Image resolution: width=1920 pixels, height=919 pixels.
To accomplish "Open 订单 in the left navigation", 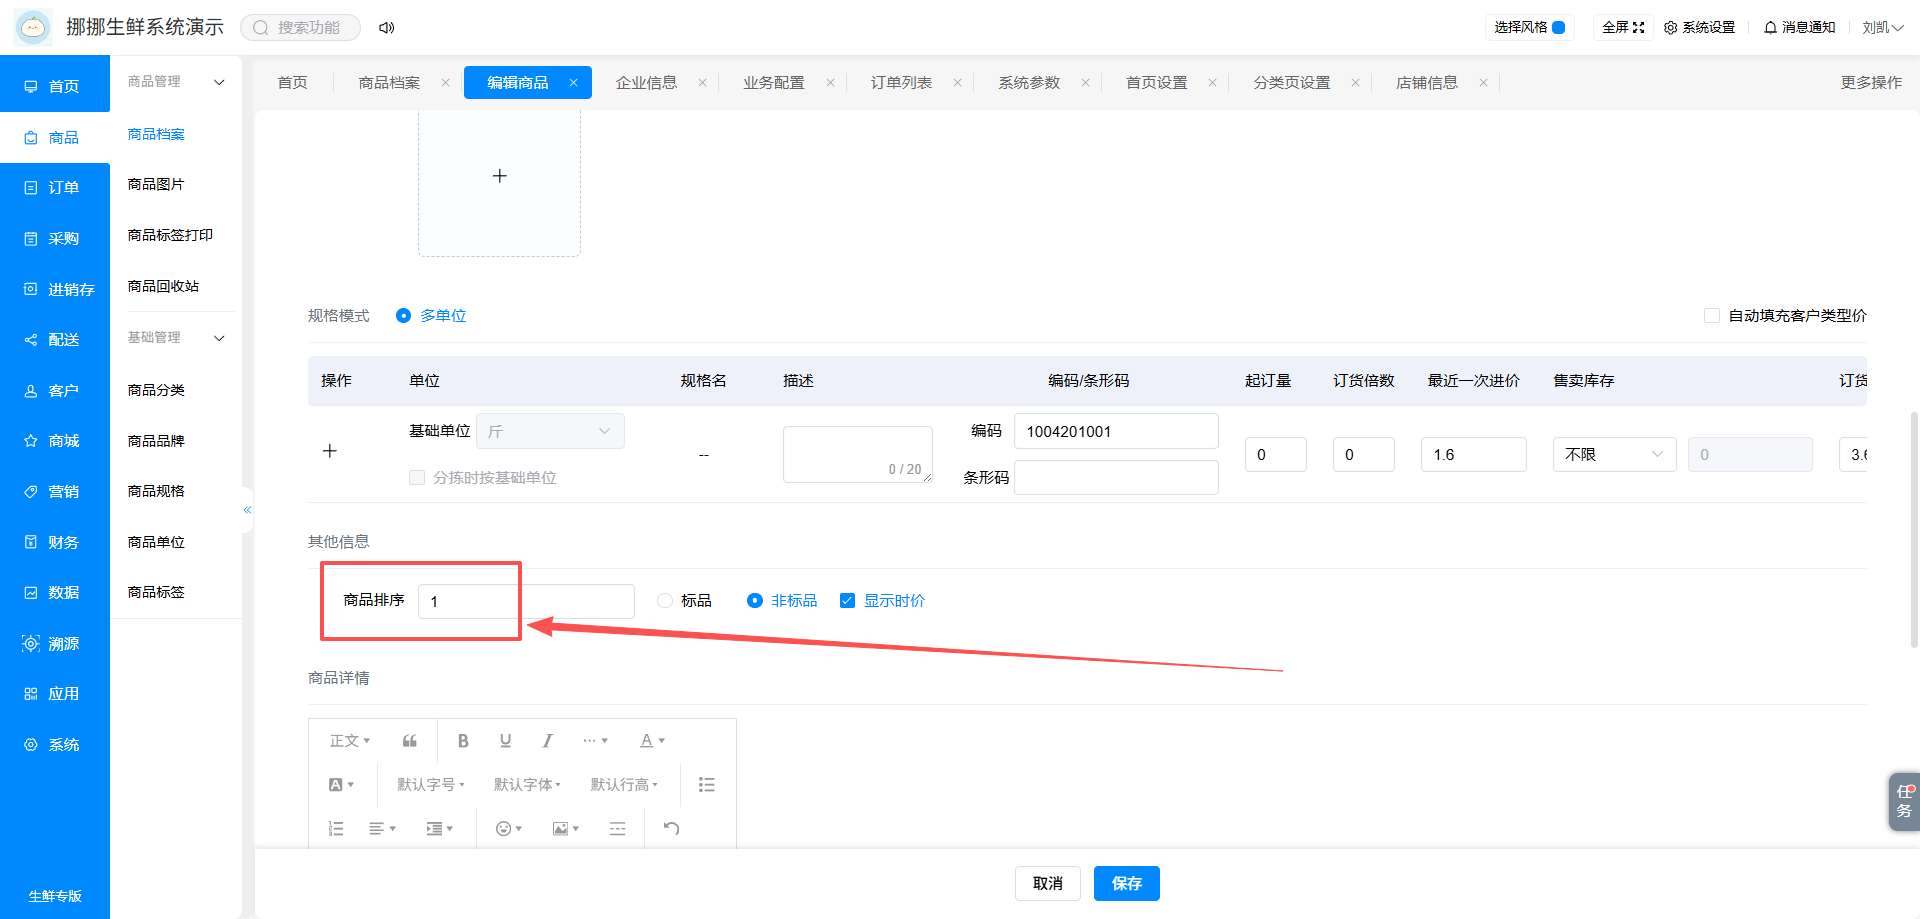I will [55, 188].
